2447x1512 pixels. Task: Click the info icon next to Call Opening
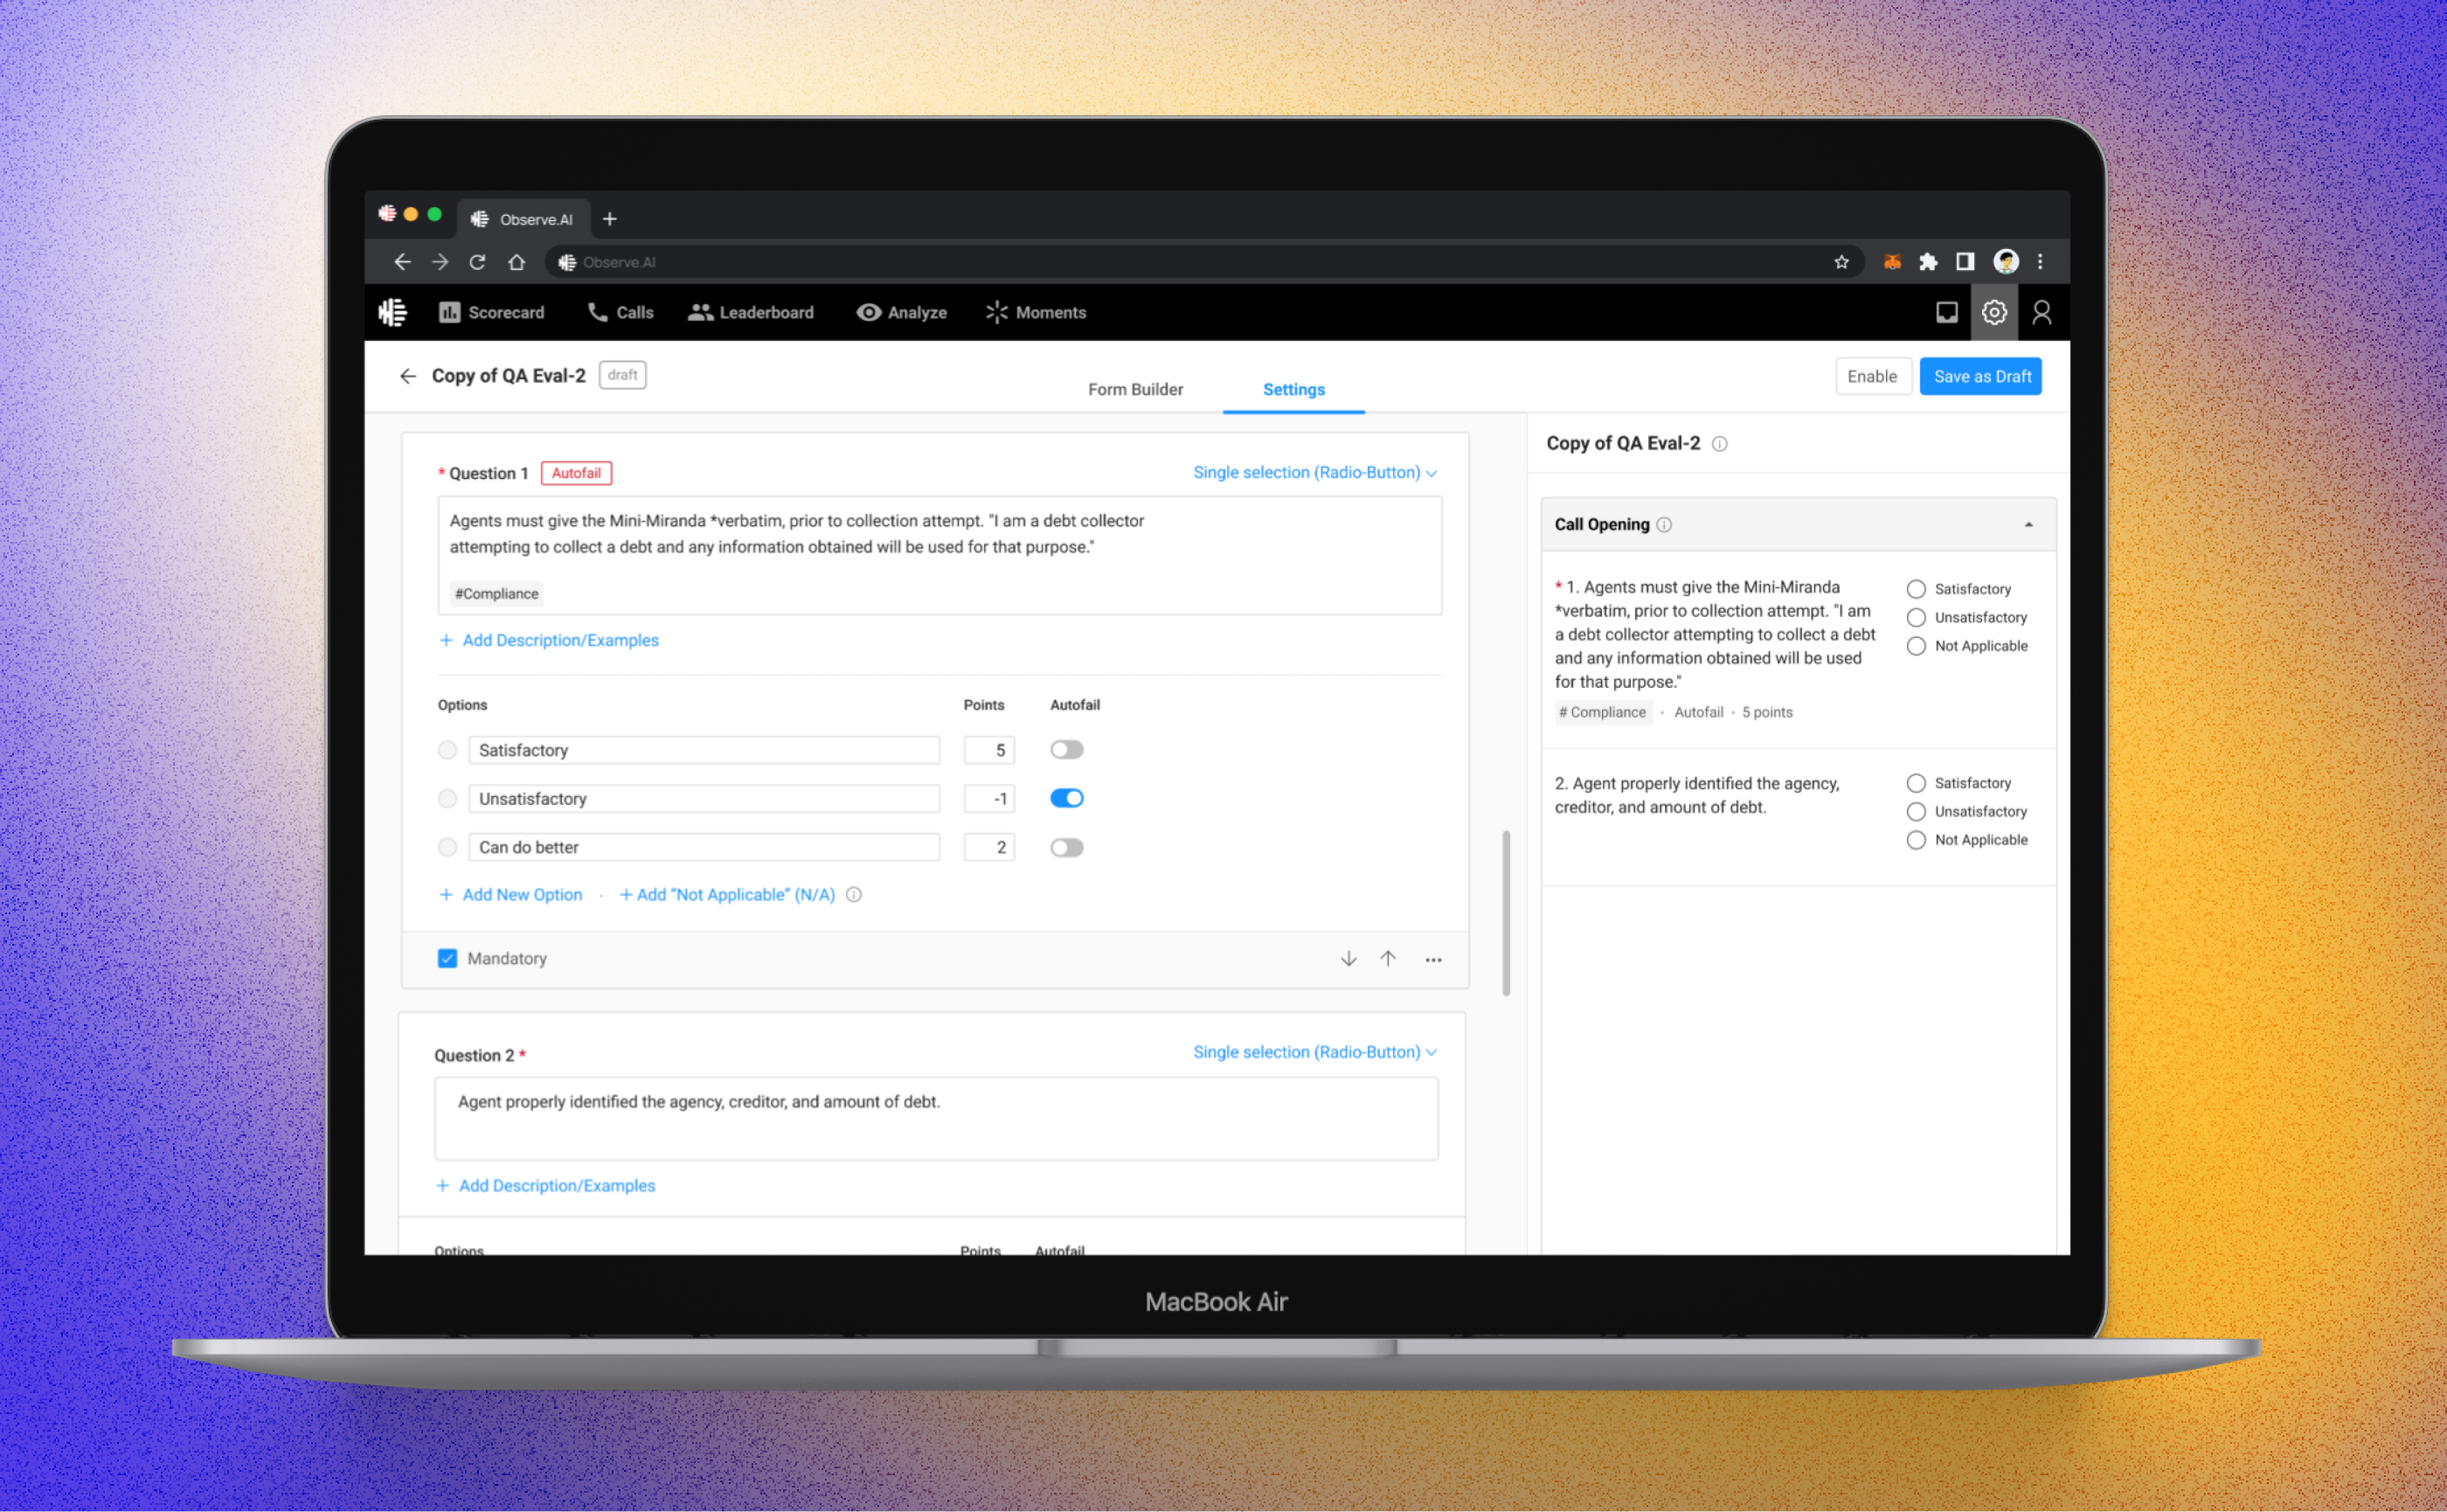coord(1664,524)
